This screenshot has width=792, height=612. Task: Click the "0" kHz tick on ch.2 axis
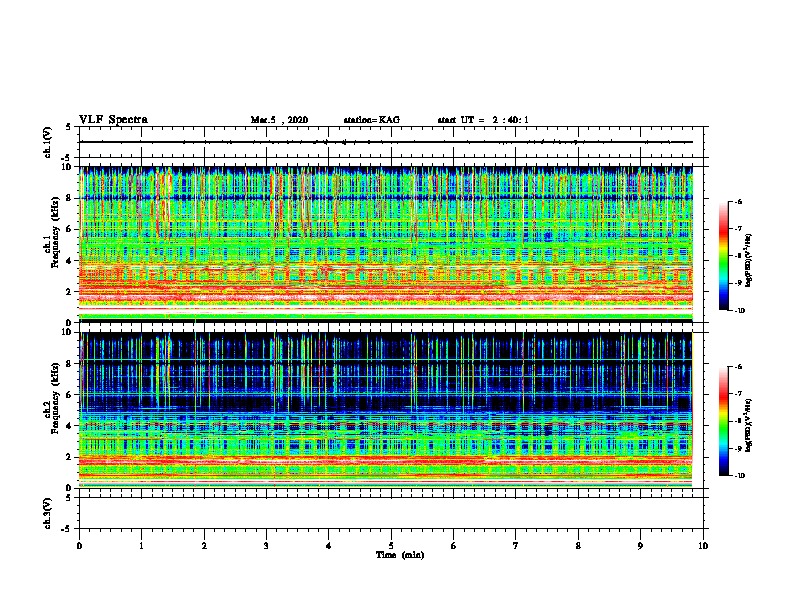pos(68,488)
